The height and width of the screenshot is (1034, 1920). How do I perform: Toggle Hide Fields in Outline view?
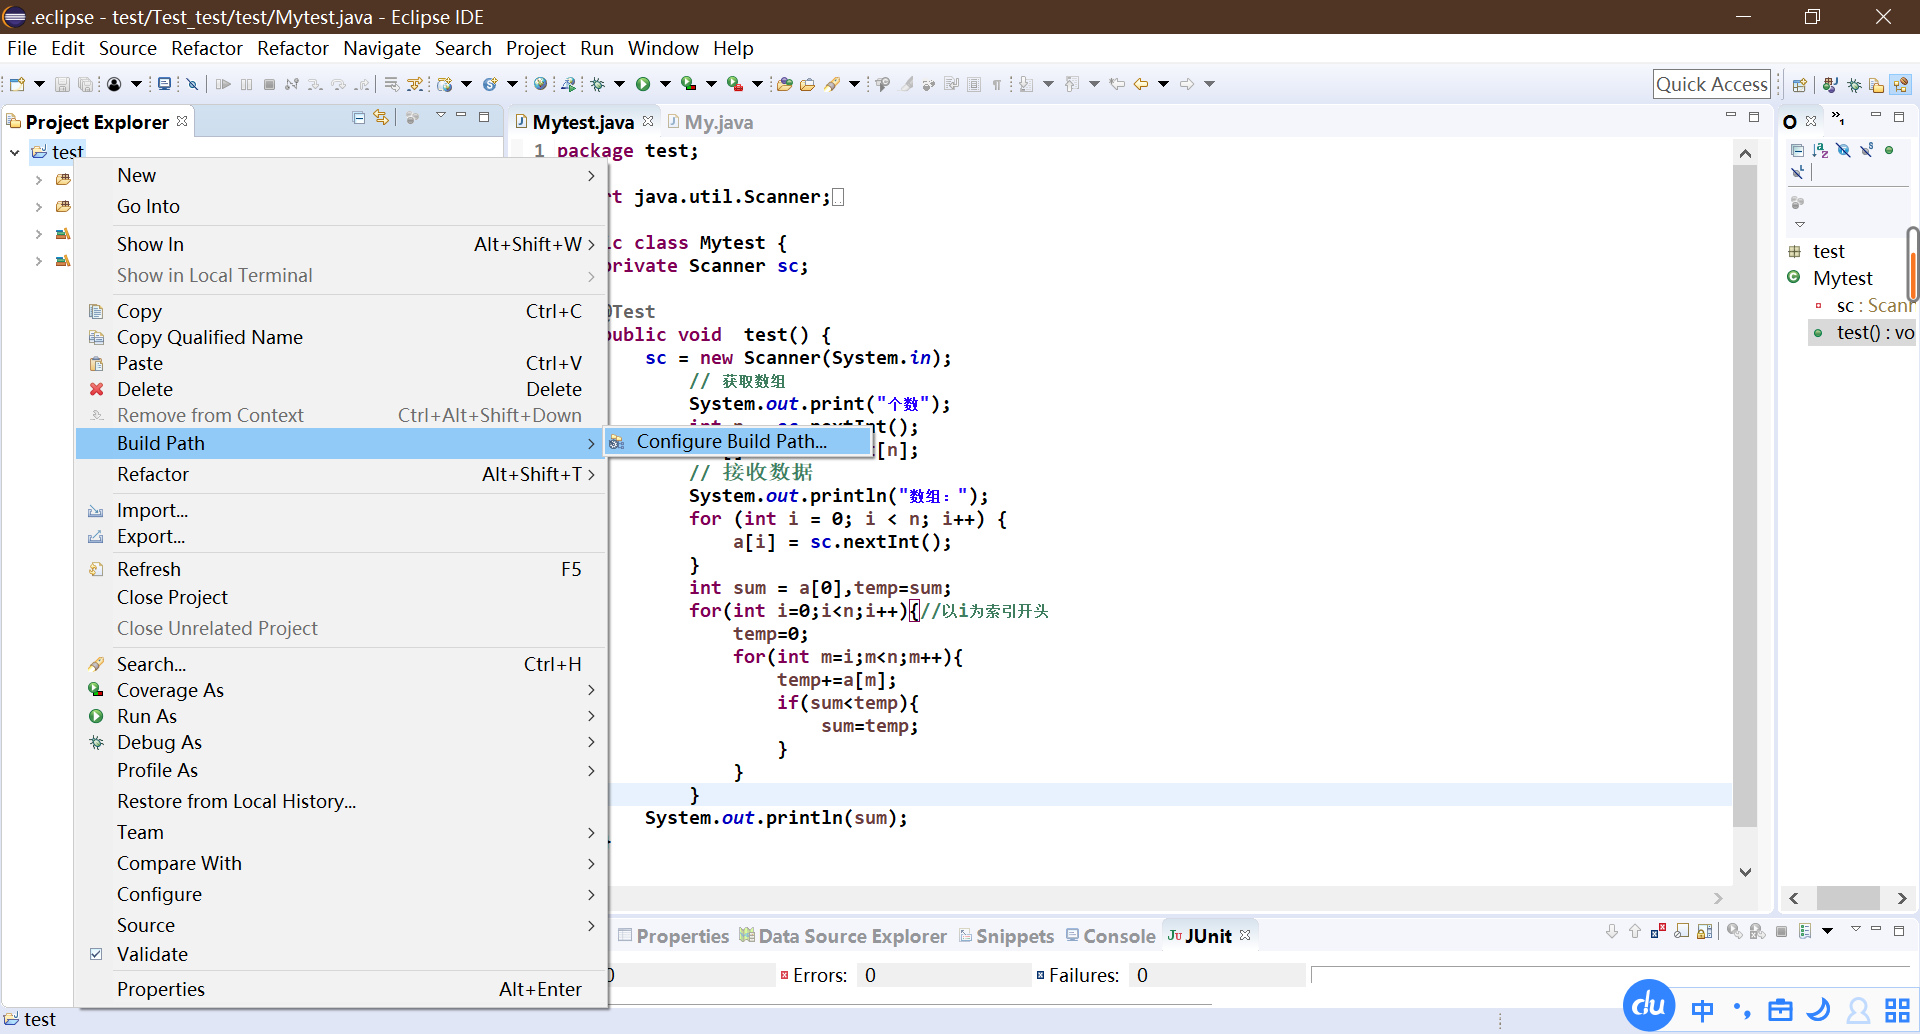1843,150
